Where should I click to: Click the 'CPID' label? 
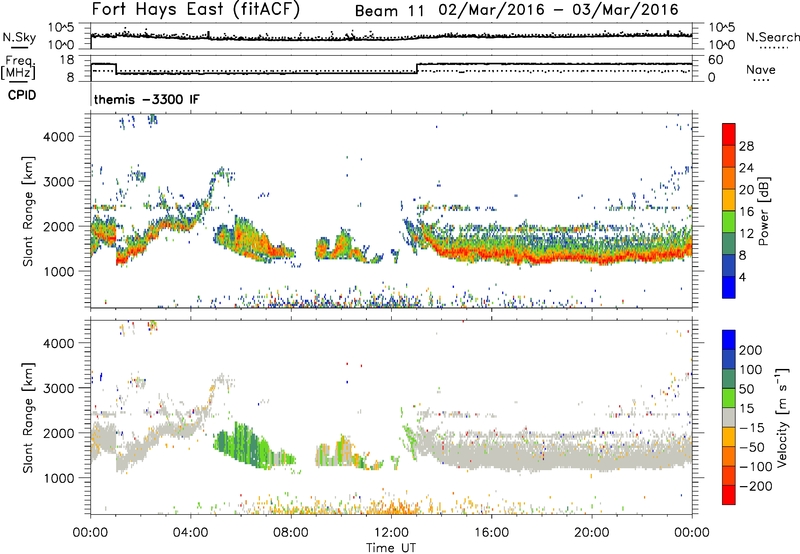(x=22, y=95)
